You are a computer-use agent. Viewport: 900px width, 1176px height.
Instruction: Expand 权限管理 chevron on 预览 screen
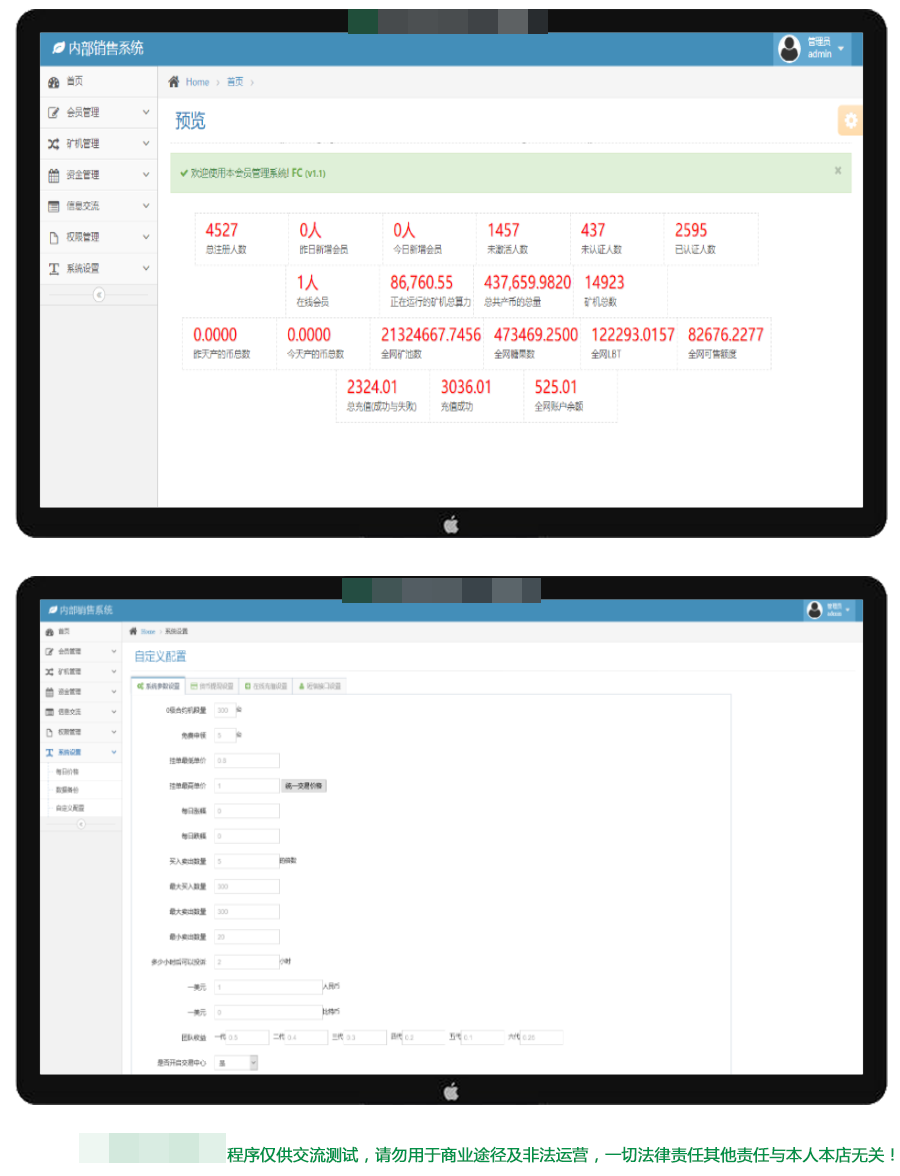point(146,237)
